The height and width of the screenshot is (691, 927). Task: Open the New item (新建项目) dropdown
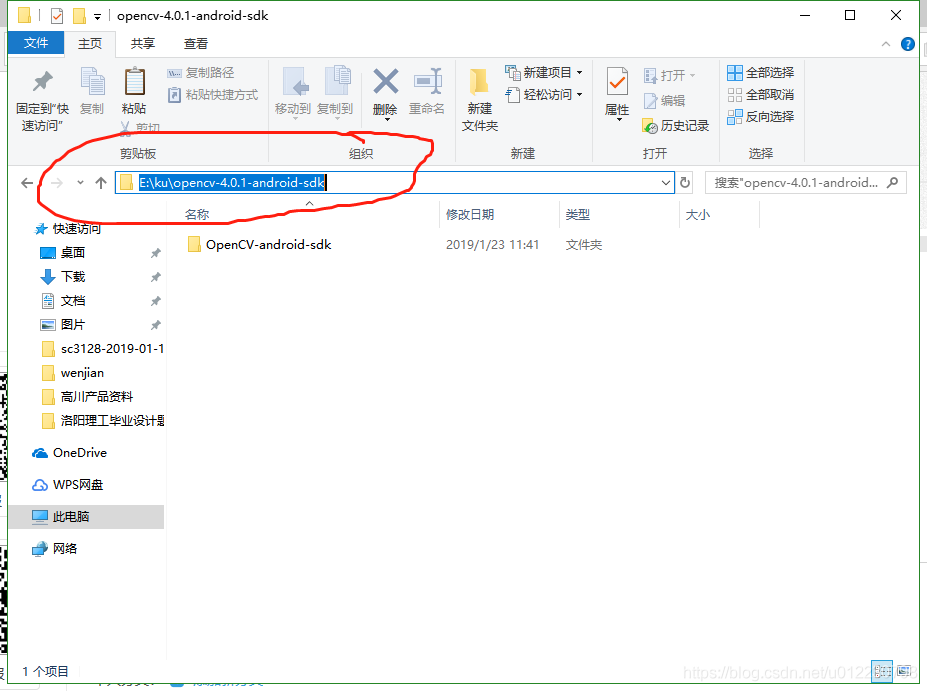point(544,73)
